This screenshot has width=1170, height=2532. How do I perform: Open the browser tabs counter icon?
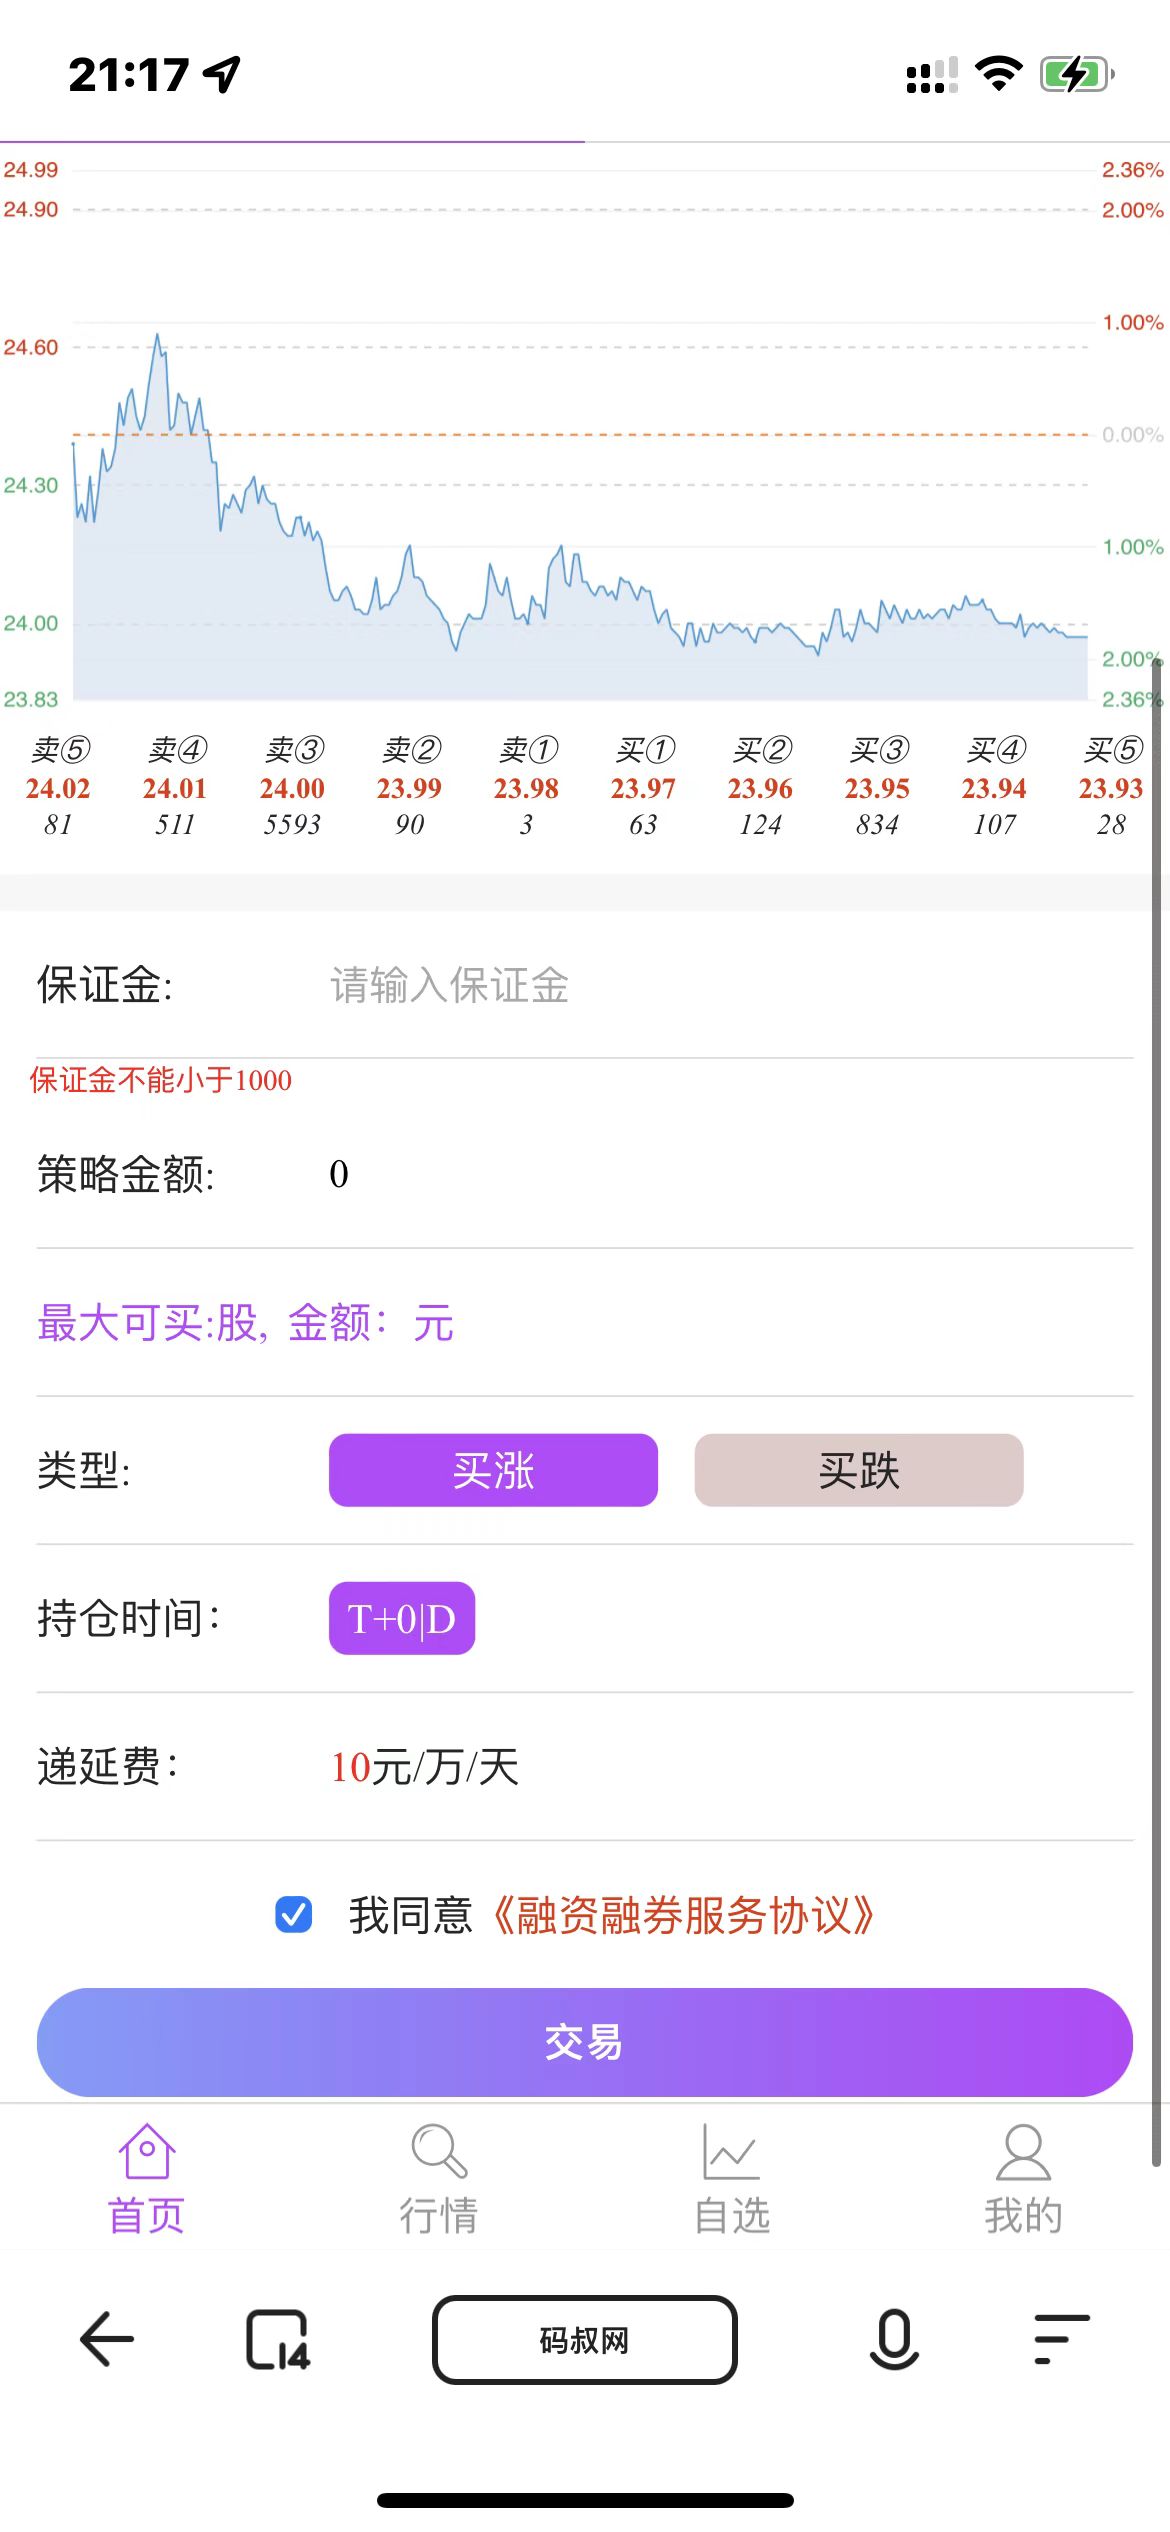(277, 2340)
